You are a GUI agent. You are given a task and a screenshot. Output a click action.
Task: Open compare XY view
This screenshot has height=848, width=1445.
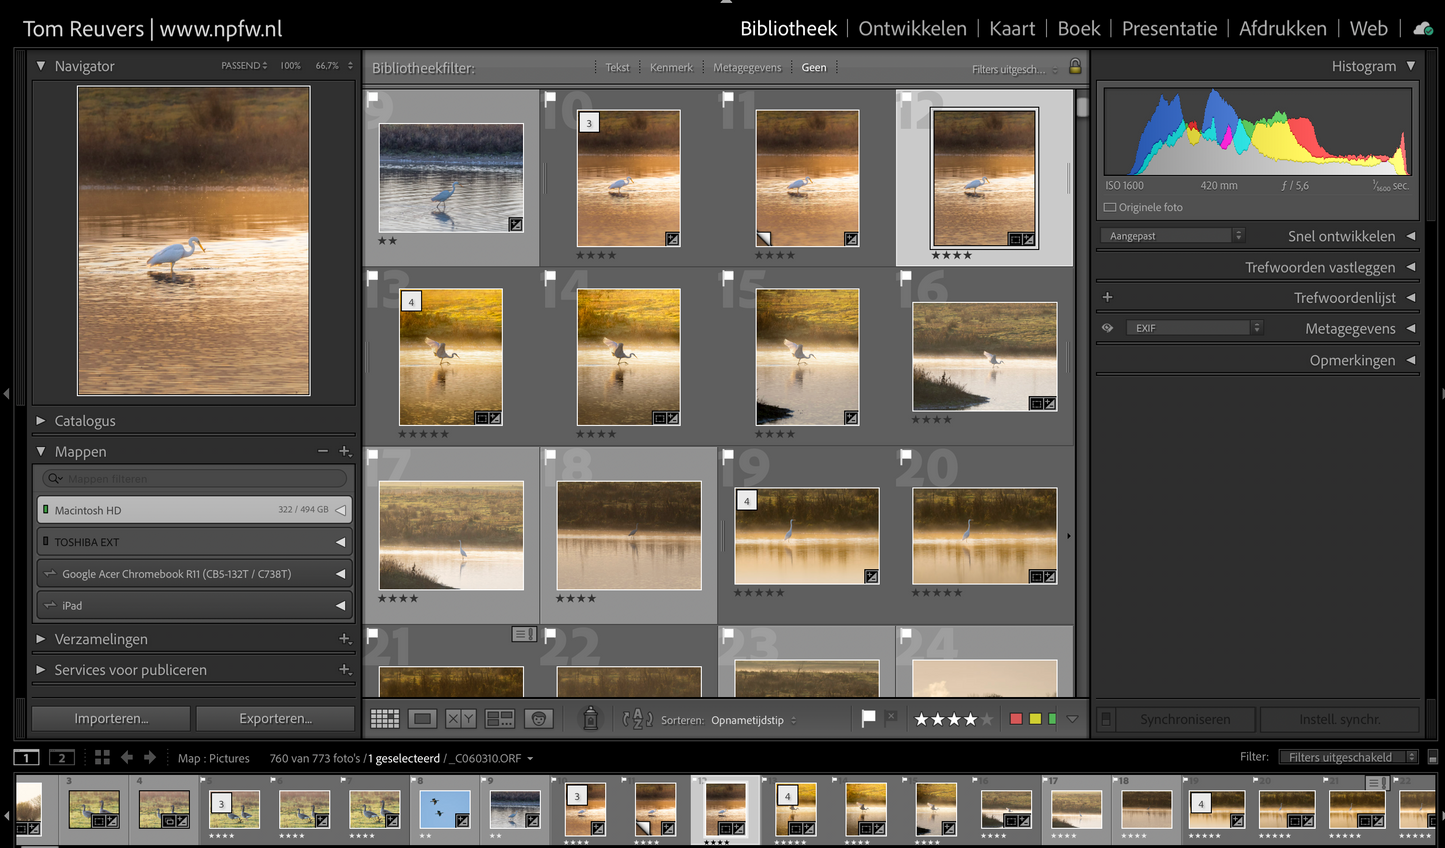(x=461, y=719)
